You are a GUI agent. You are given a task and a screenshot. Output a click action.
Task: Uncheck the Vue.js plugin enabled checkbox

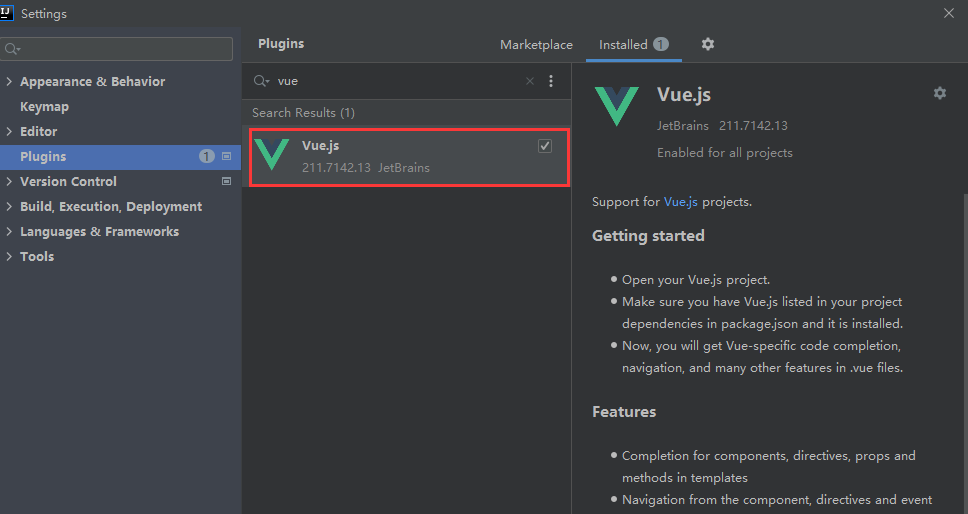point(545,146)
